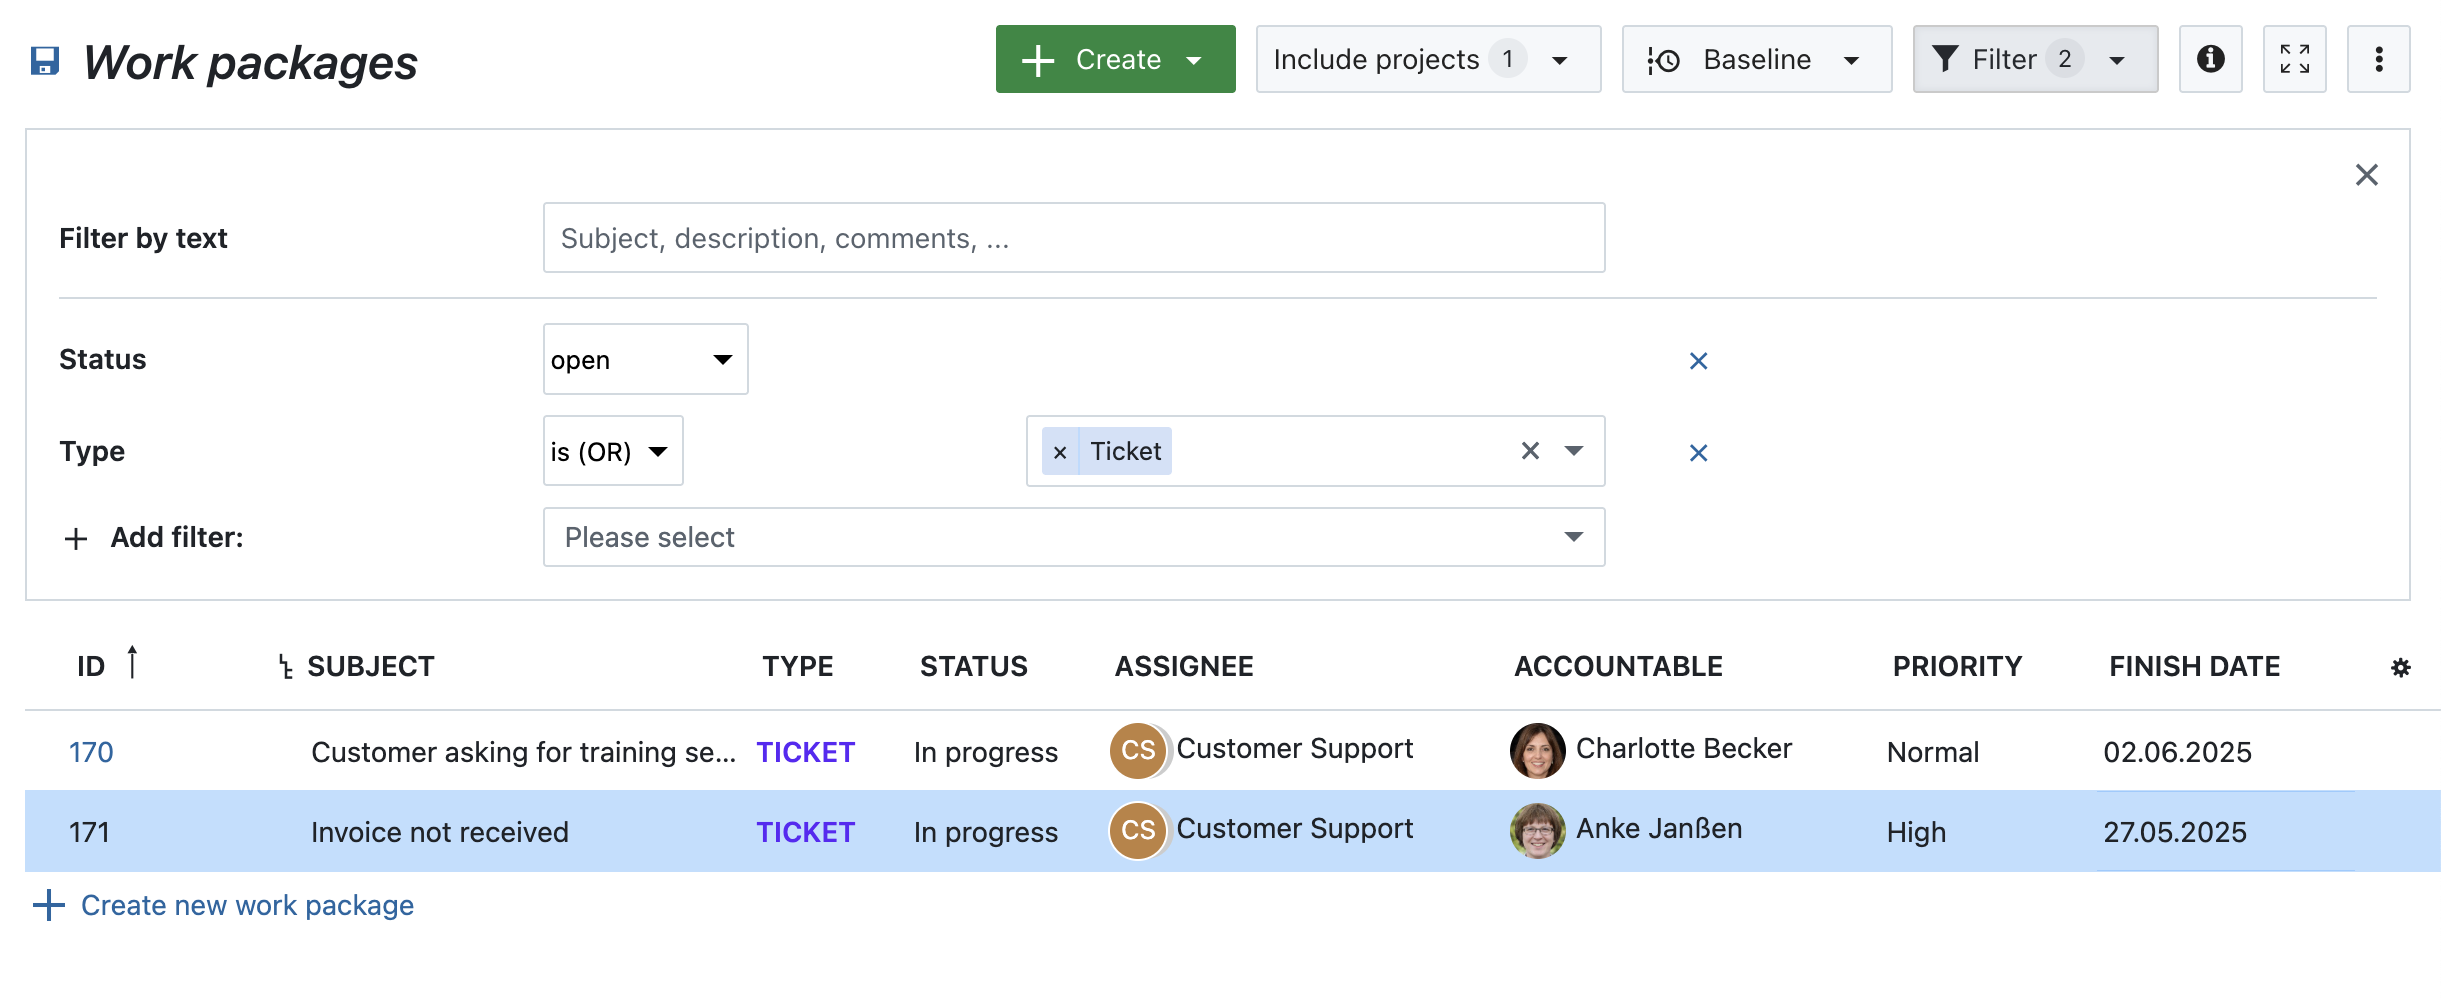The height and width of the screenshot is (999, 2441).
Task: Click the Filter by text input field
Action: click(1073, 238)
